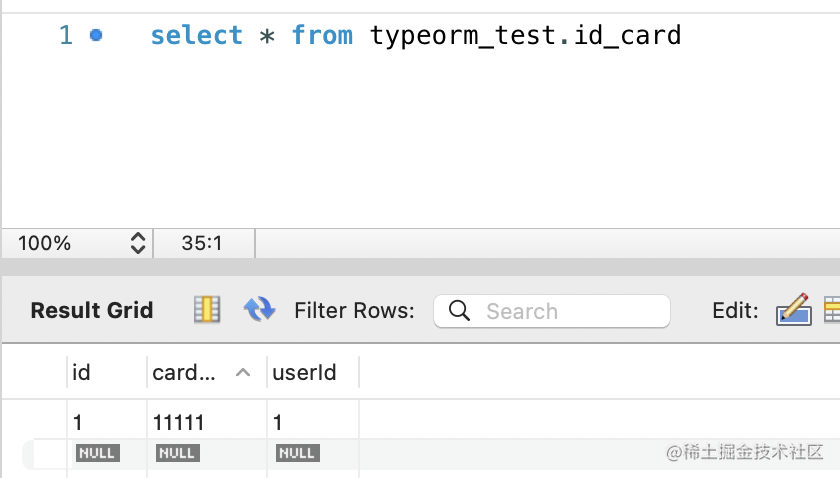Click the NULL cell under the userId column
The image size is (840, 478).
coord(297,453)
